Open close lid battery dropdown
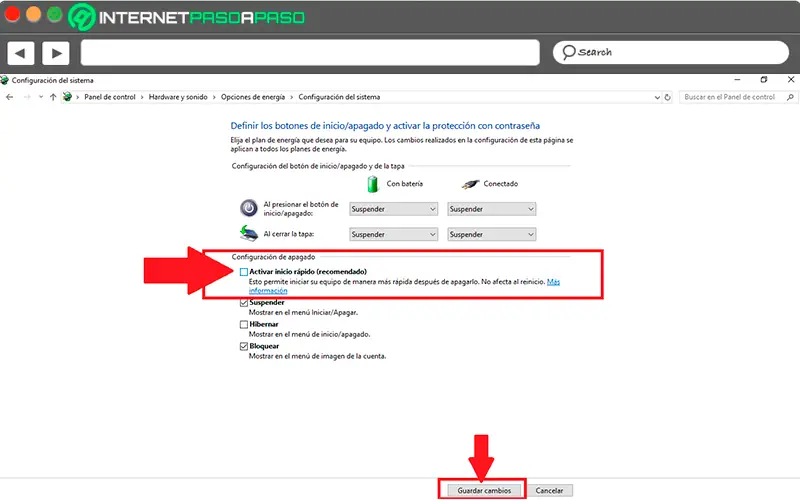800x500 pixels. pyautogui.click(x=393, y=234)
